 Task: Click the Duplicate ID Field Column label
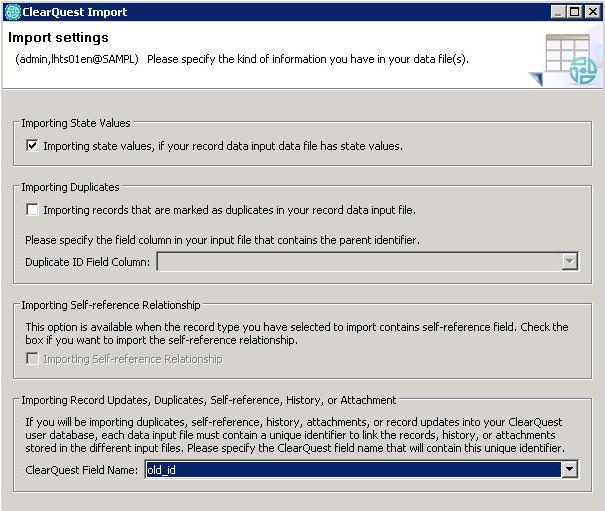[x=88, y=262]
